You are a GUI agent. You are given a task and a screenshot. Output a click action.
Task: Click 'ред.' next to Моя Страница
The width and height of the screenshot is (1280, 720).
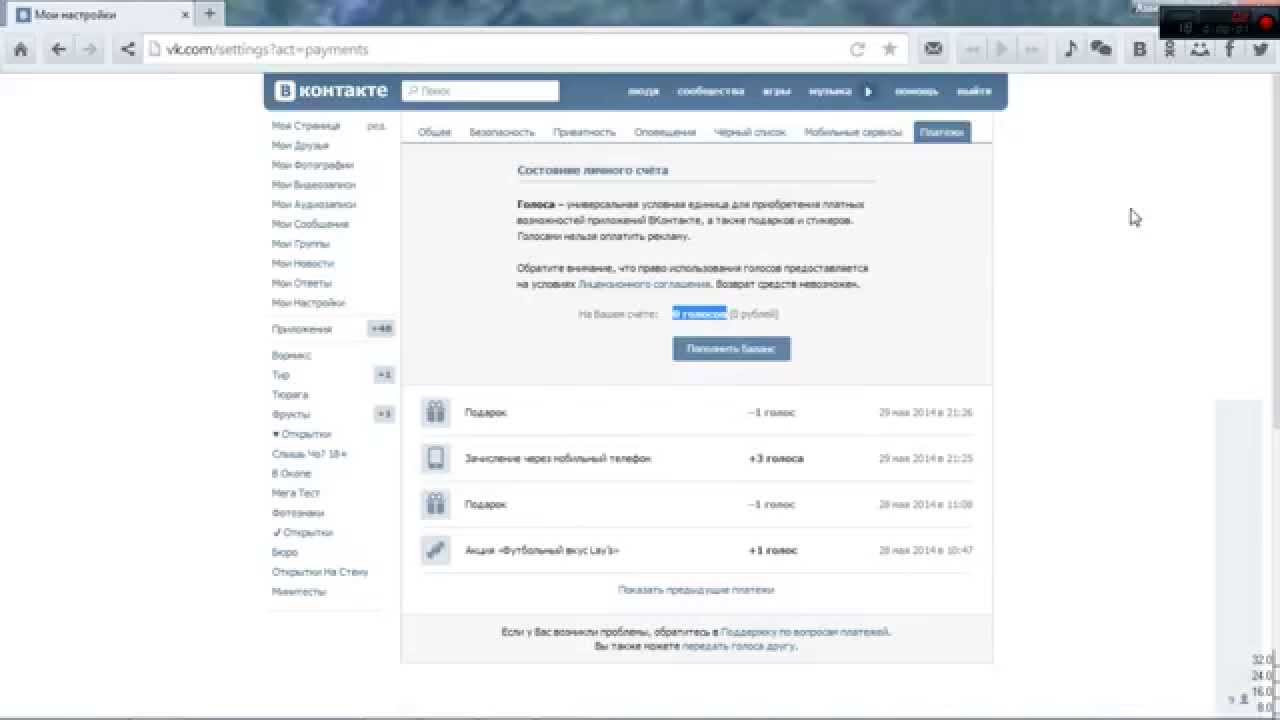[376, 126]
